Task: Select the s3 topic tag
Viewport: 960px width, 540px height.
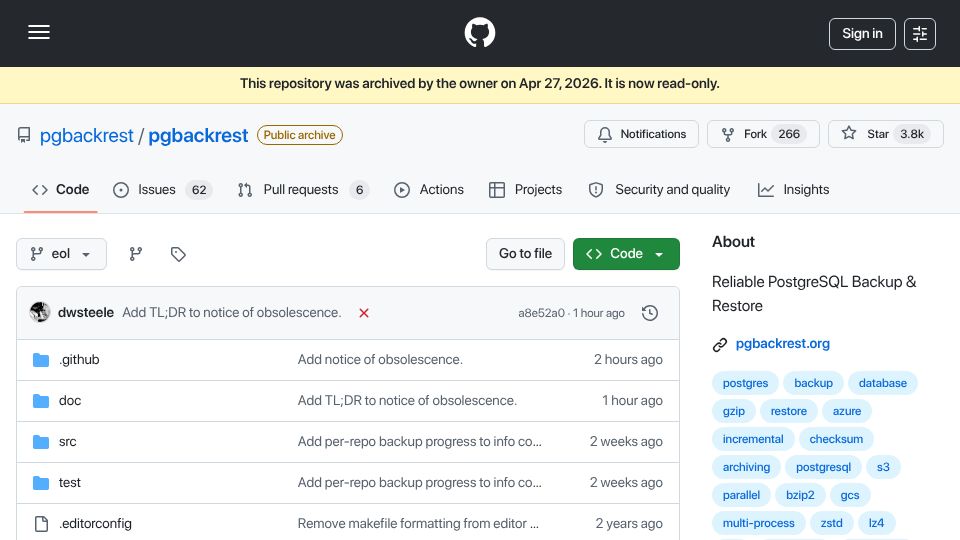Action: click(883, 467)
